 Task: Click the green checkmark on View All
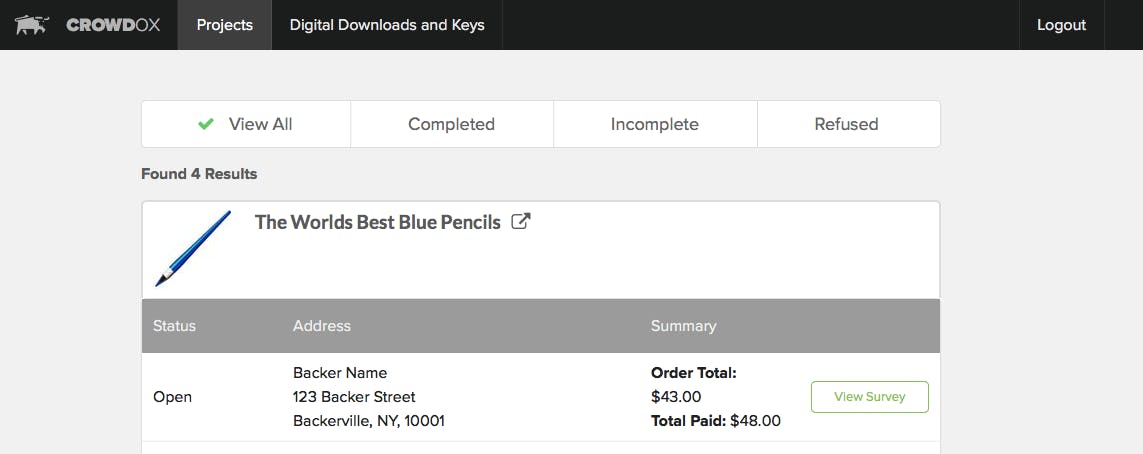206,124
